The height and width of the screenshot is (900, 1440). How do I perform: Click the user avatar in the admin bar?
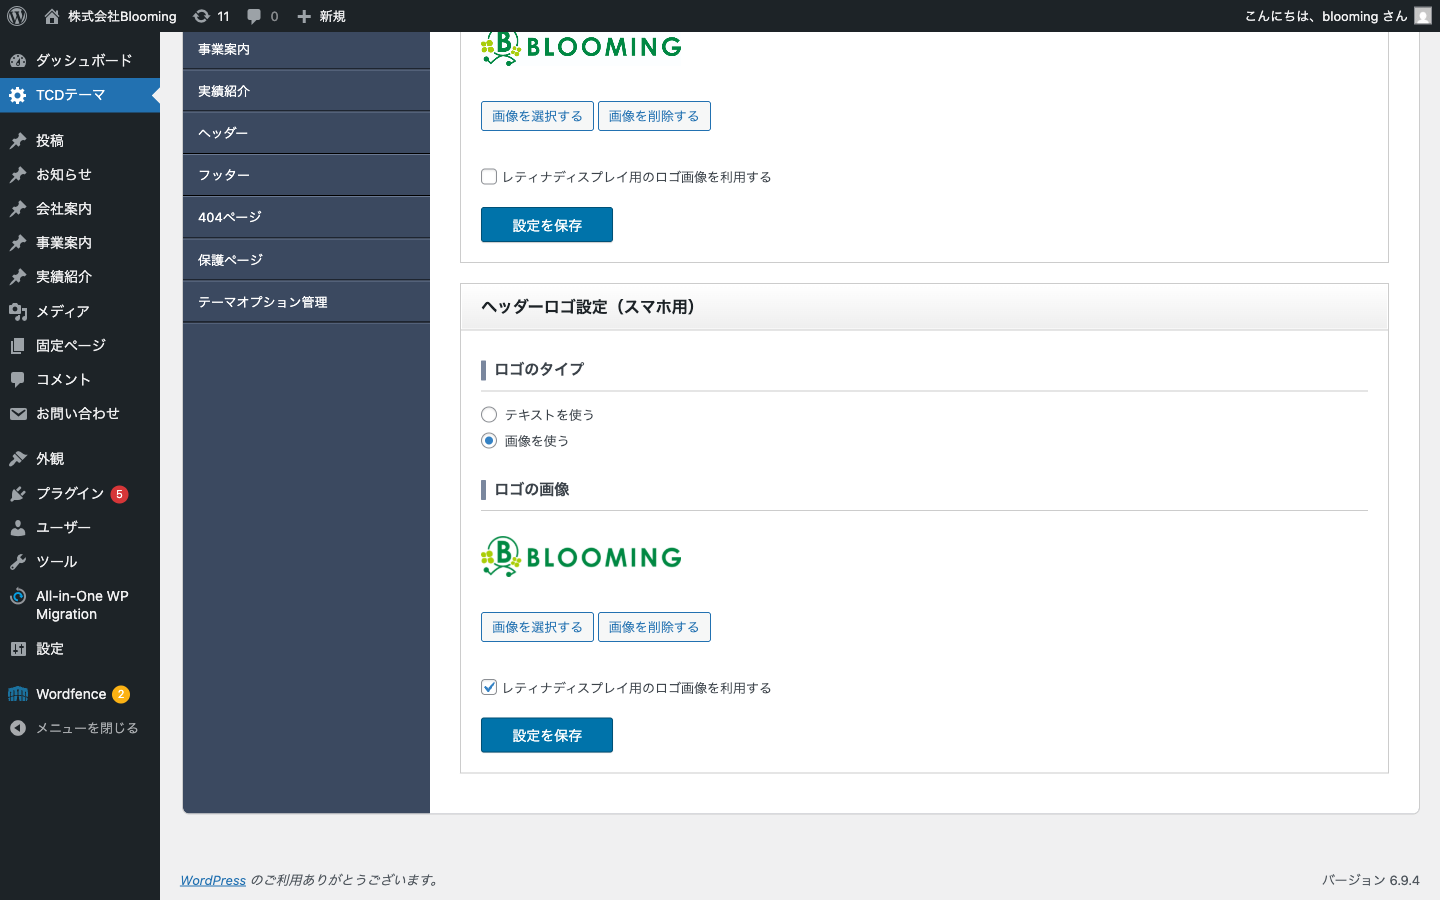(1423, 16)
